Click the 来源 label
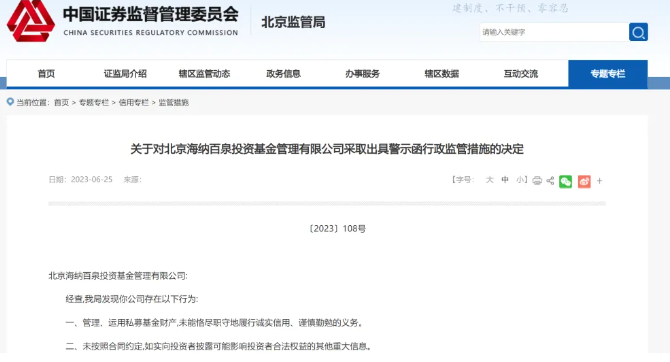This screenshot has height=362, width=670. [132, 180]
